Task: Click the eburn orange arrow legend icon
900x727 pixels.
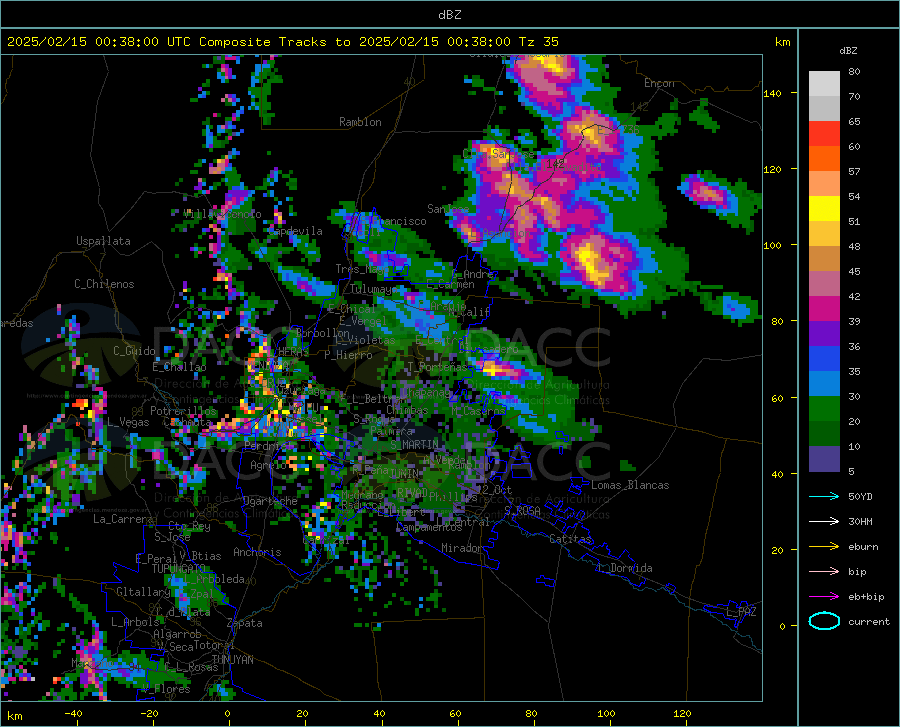Action: point(824,546)
